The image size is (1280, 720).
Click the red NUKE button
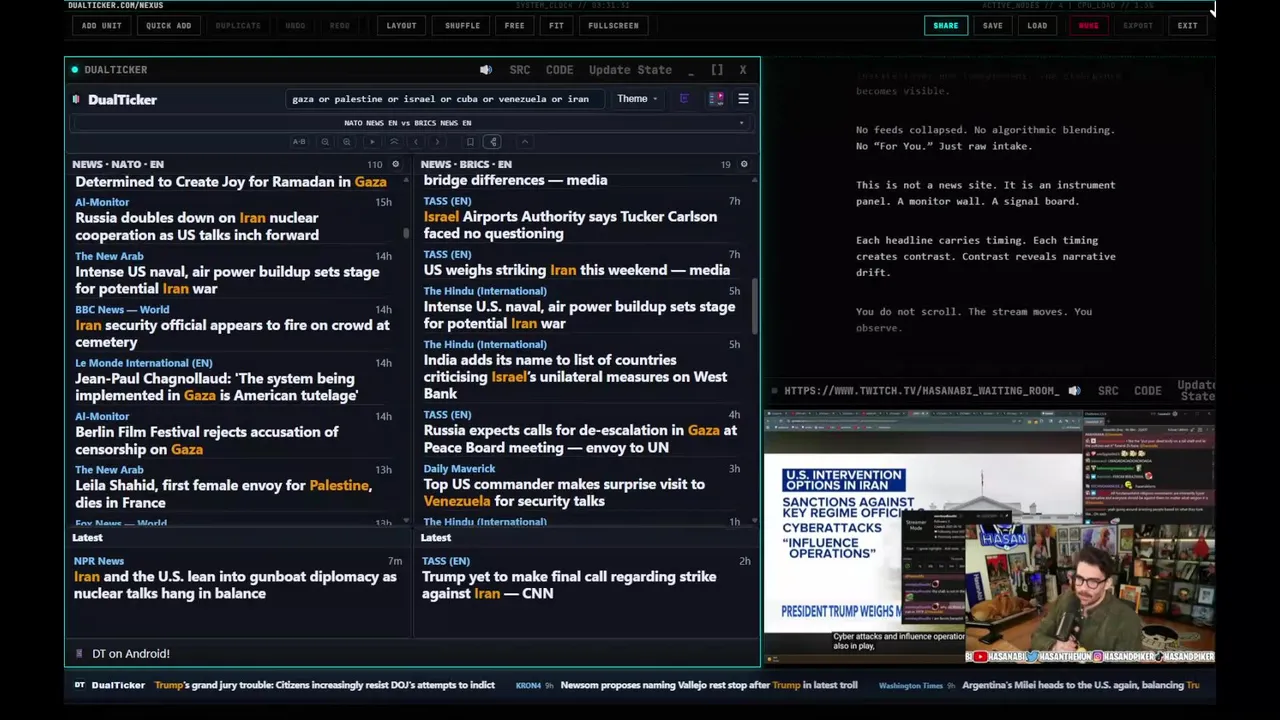(1088, 25)
